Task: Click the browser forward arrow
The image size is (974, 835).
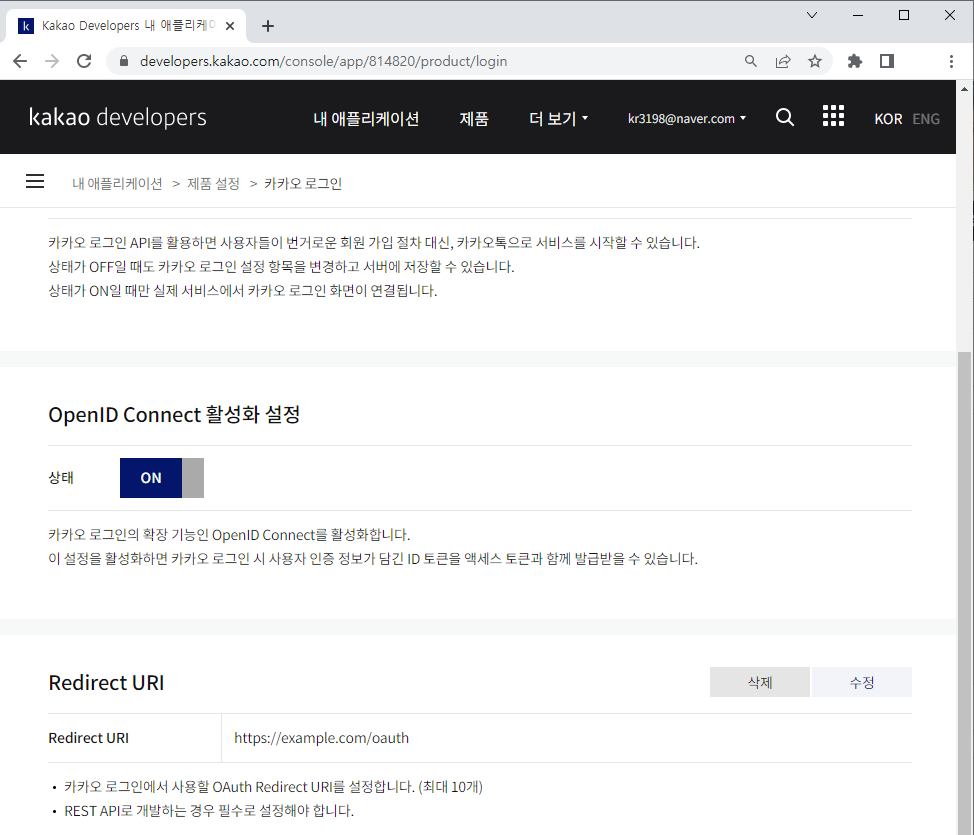Action: pos(52,61)
